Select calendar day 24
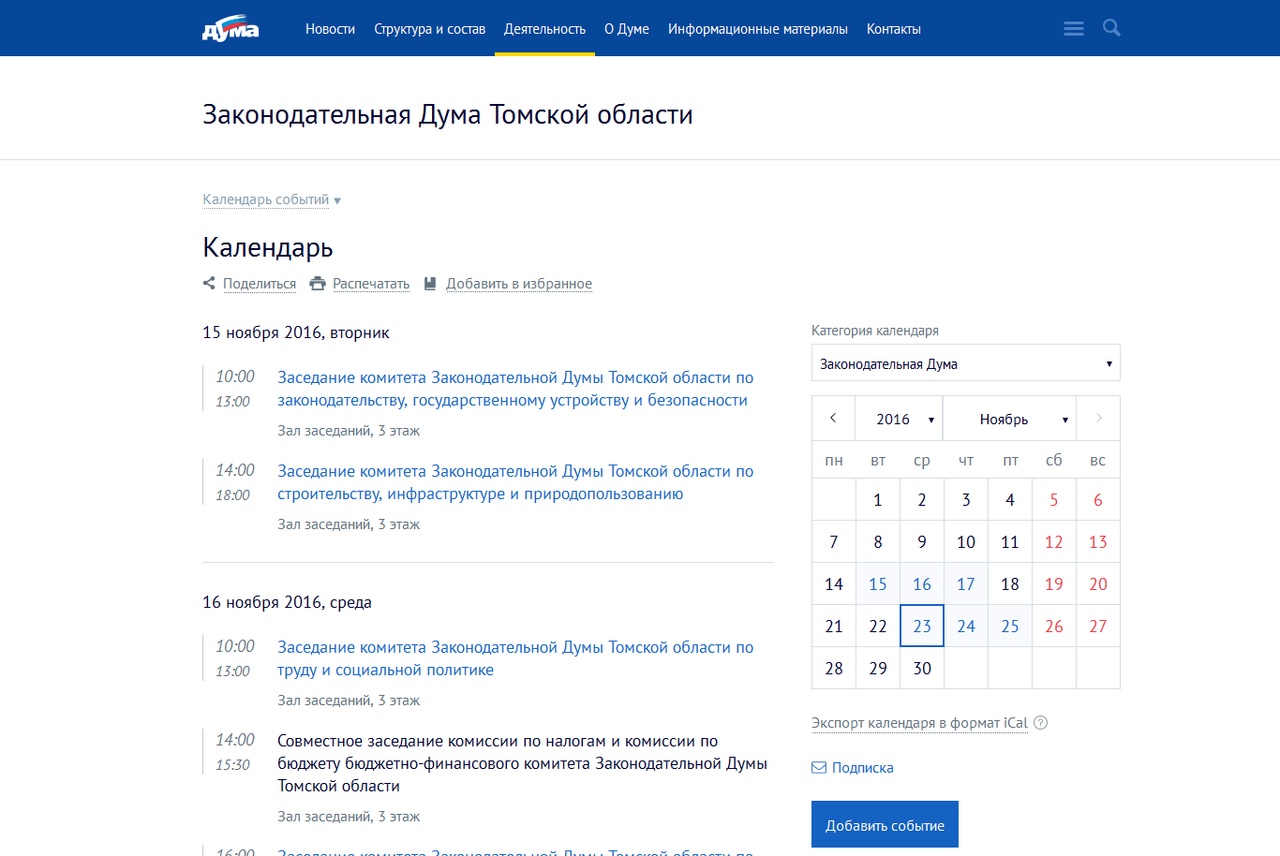The width and height of the screenshot is (1280, 856). click(x=966, y=626)
